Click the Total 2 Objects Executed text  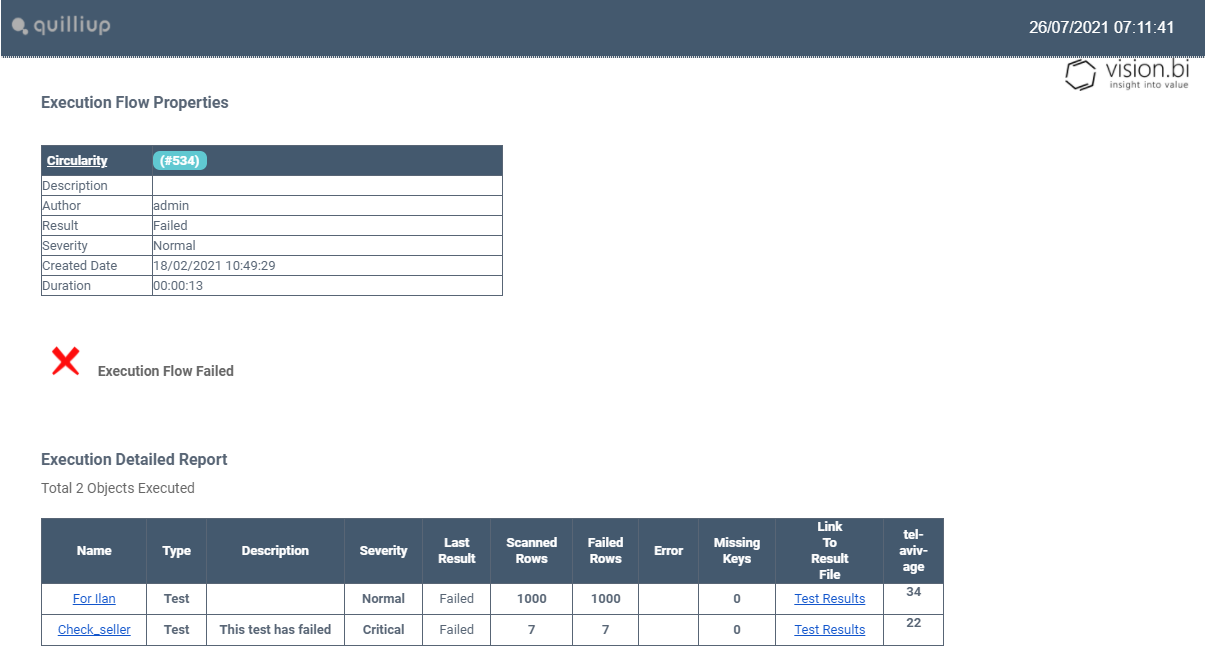tap(118, 489)
